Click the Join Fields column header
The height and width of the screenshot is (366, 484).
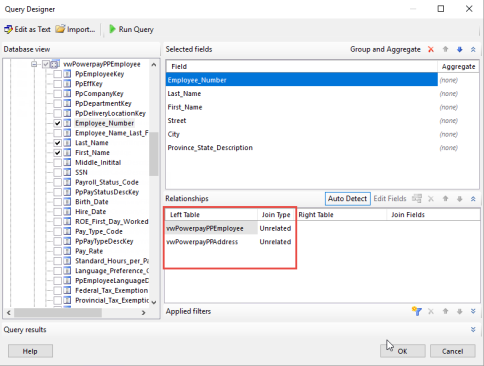click(x=433, y=215)
